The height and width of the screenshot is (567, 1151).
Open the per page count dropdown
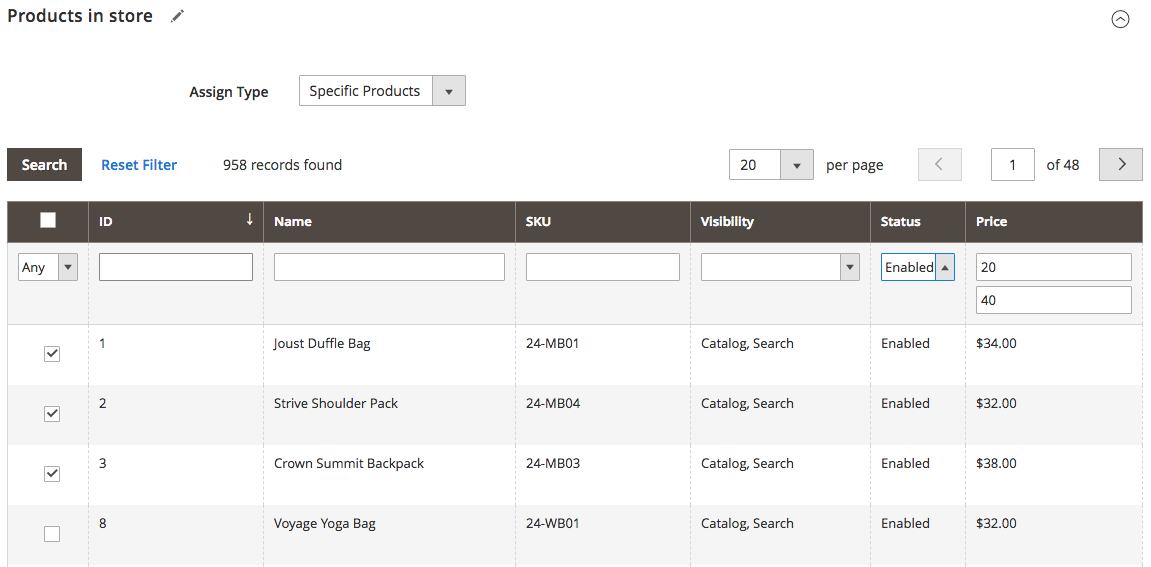(x=771, y=165)
